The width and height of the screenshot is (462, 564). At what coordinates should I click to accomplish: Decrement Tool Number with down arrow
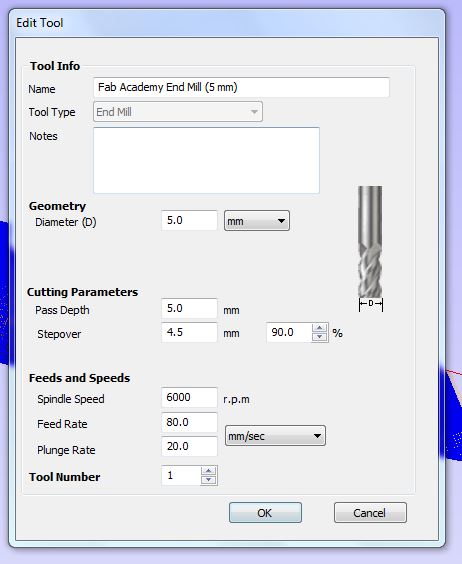pos(209,480)
